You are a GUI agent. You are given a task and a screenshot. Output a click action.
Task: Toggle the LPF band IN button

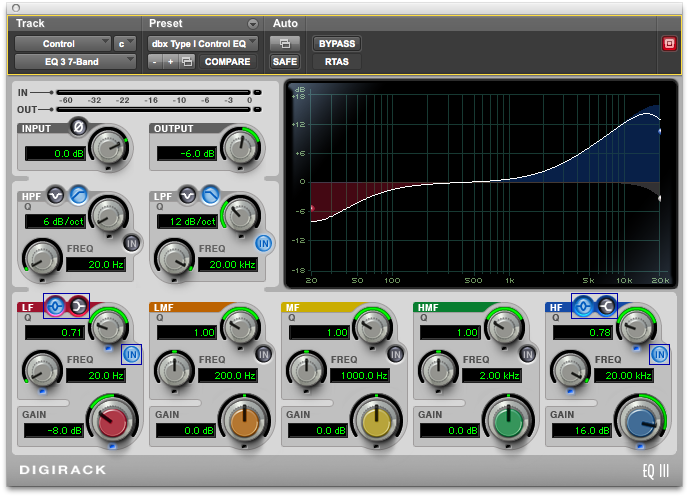[264, 243]
